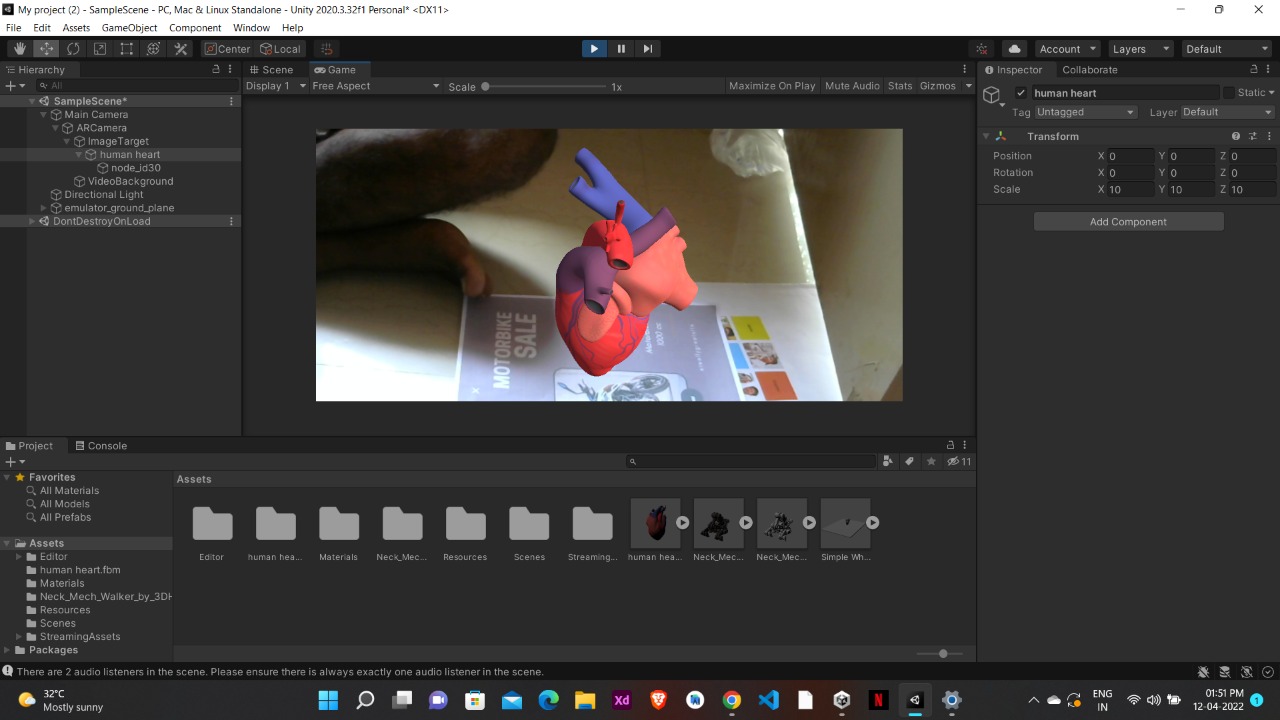
Task: Open the Account dropdown
Action: pos(1067,49)
